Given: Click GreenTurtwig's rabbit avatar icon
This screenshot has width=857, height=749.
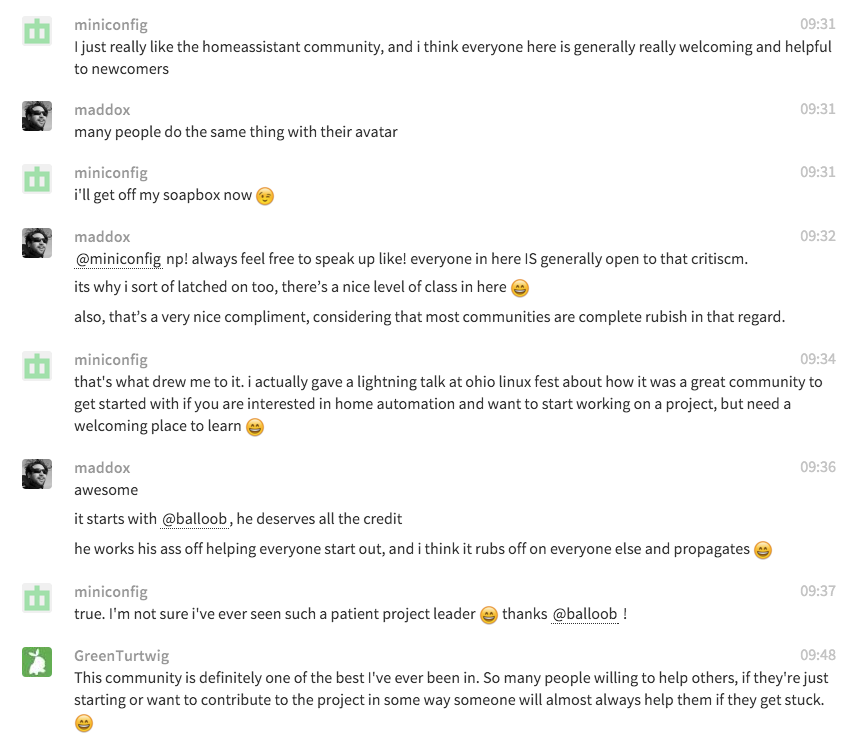Looking at the screenshot, I should click(36, 662).
